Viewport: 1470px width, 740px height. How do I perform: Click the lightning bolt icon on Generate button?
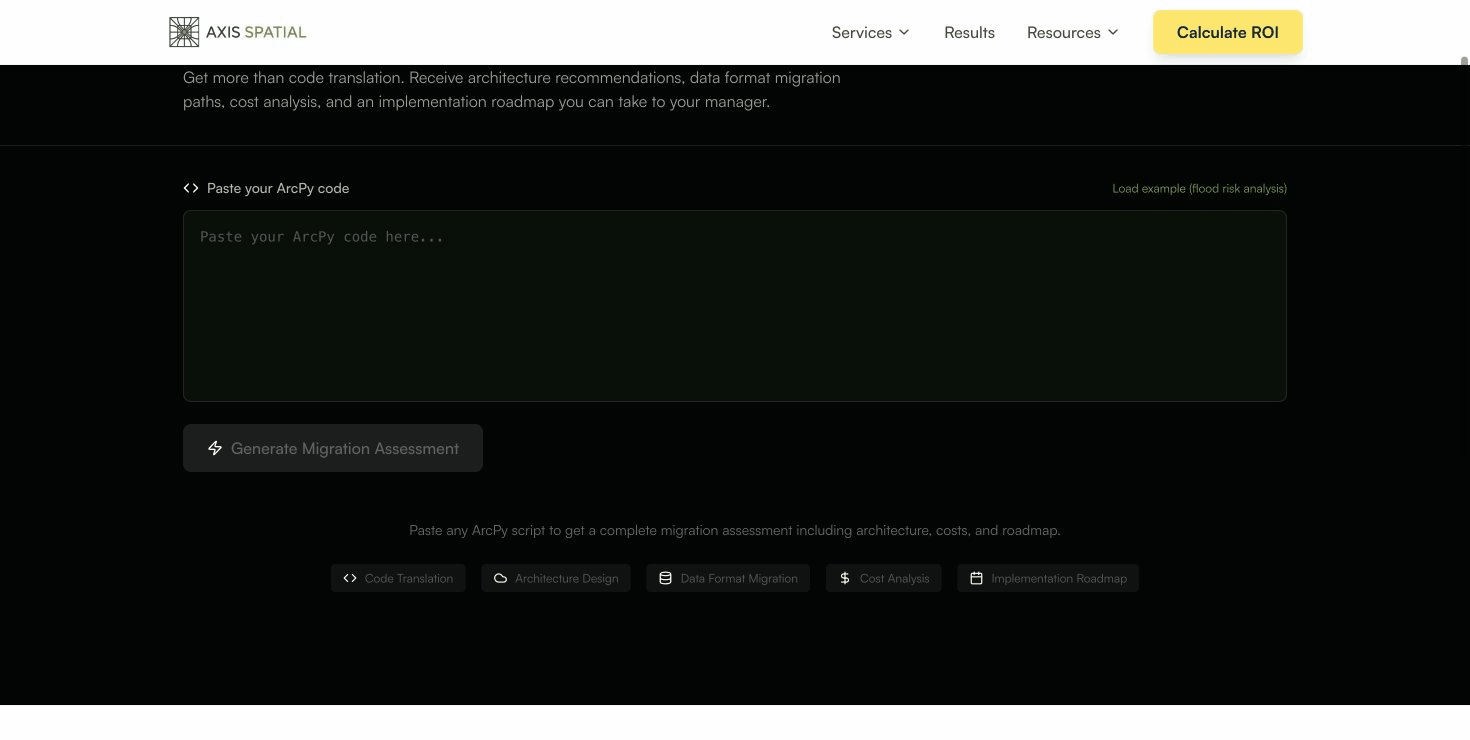(x=215, y=448)
